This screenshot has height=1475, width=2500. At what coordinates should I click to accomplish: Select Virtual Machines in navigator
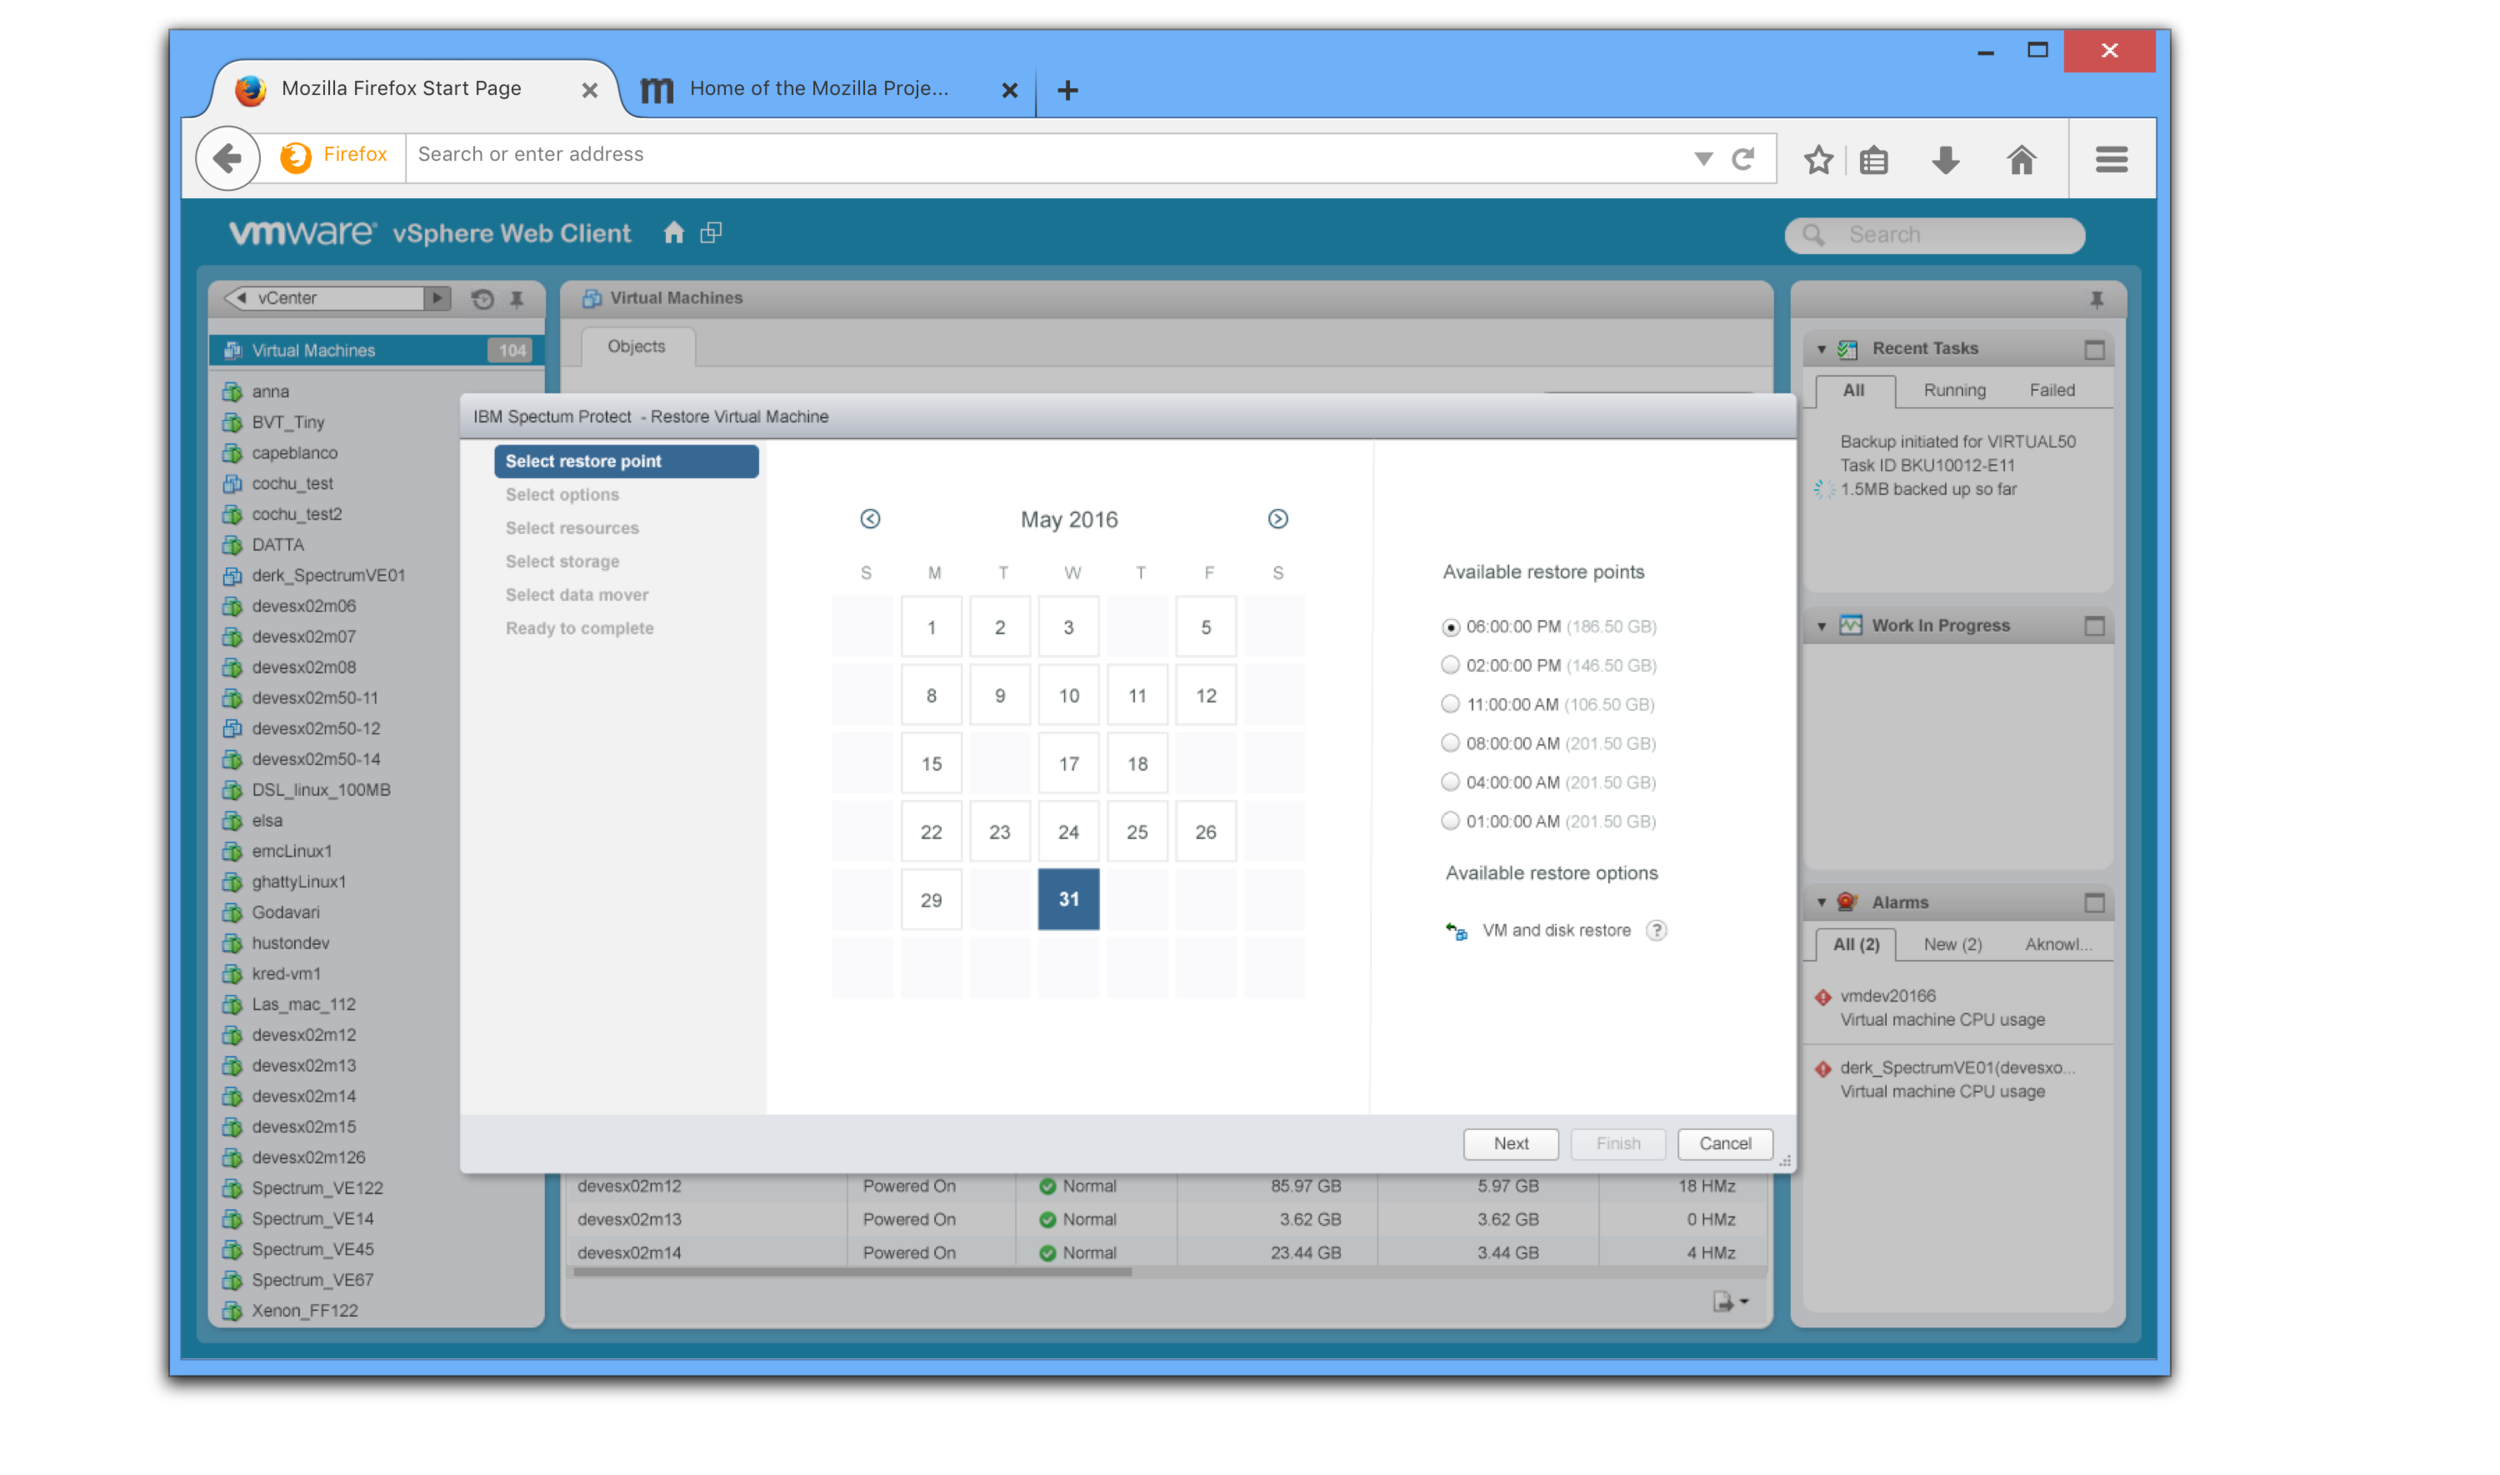pyautogui.click(x=376, y=351)
